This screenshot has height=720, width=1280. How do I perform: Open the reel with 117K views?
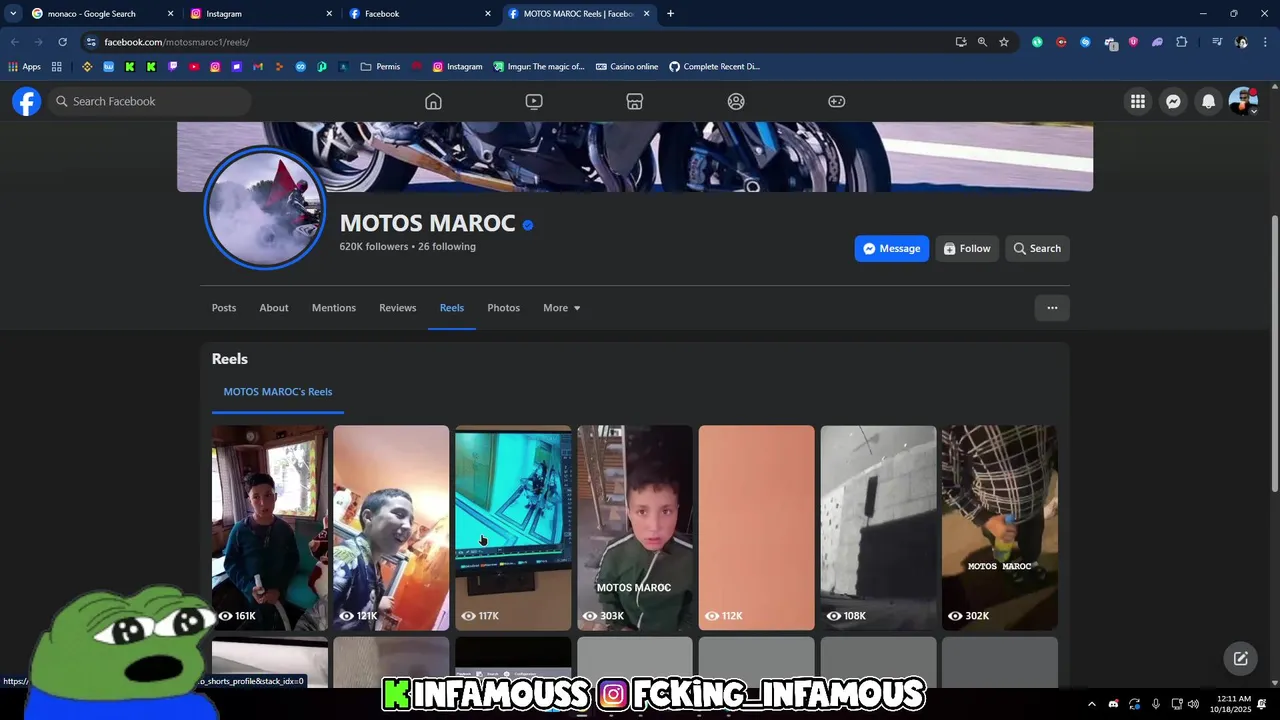pyautogui.click(x=513, y=528)
